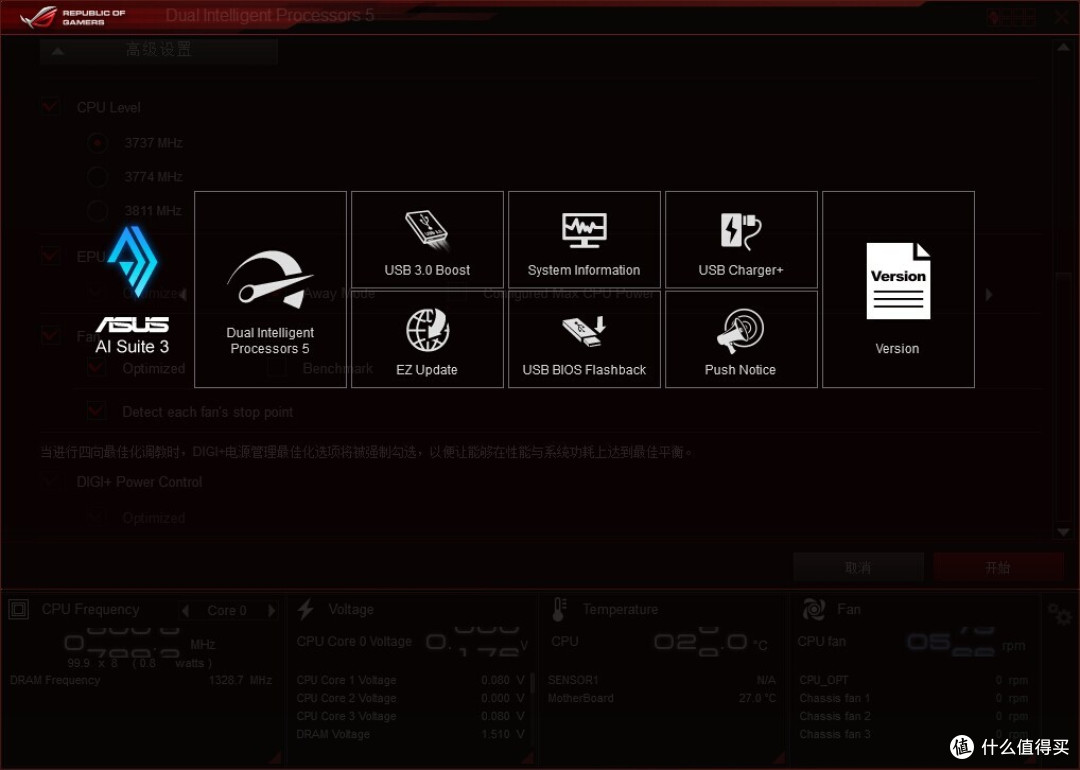Open the USB Charger+ tile
Viewport: 1080px width, 770px height.
click(741, 239)
